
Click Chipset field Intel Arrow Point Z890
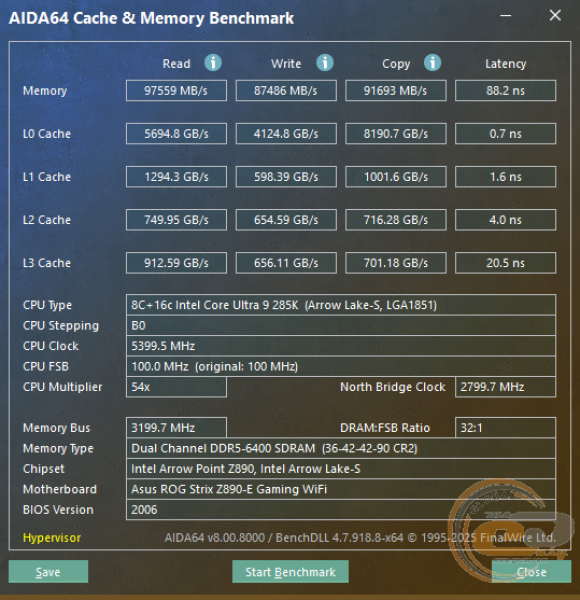point(341,469)
